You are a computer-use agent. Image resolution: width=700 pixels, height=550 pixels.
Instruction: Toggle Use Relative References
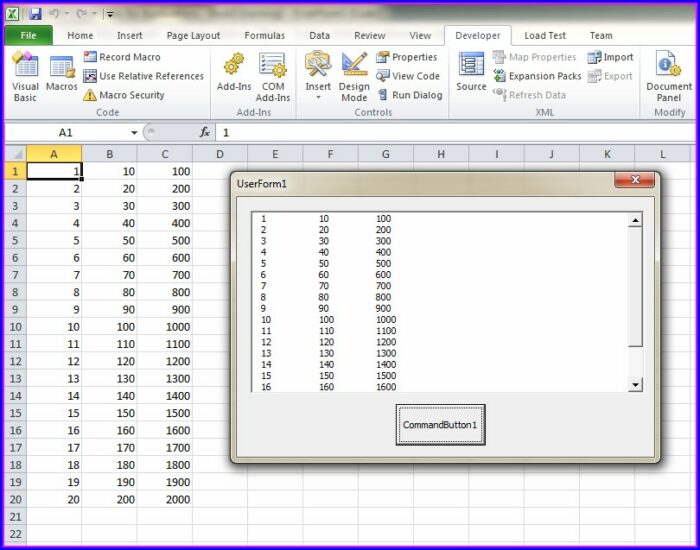[x=143, y=76]
